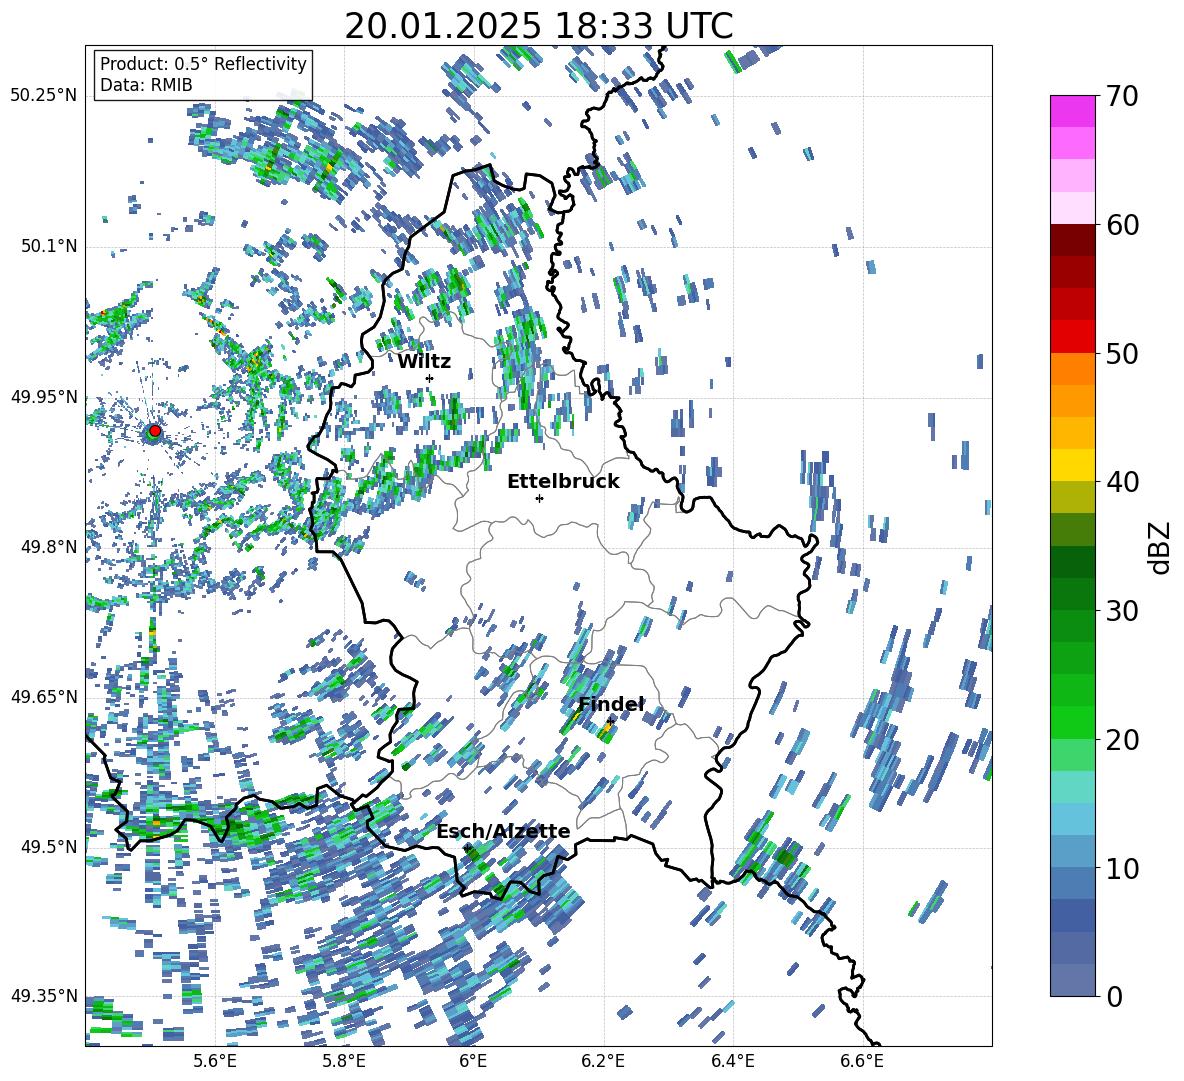Click the red radar site marker
The image size is (1184, 1081).
pos(155,431)
